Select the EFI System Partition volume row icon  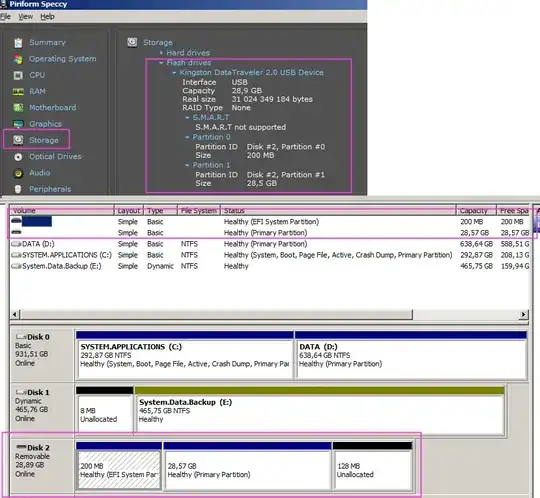16,221
